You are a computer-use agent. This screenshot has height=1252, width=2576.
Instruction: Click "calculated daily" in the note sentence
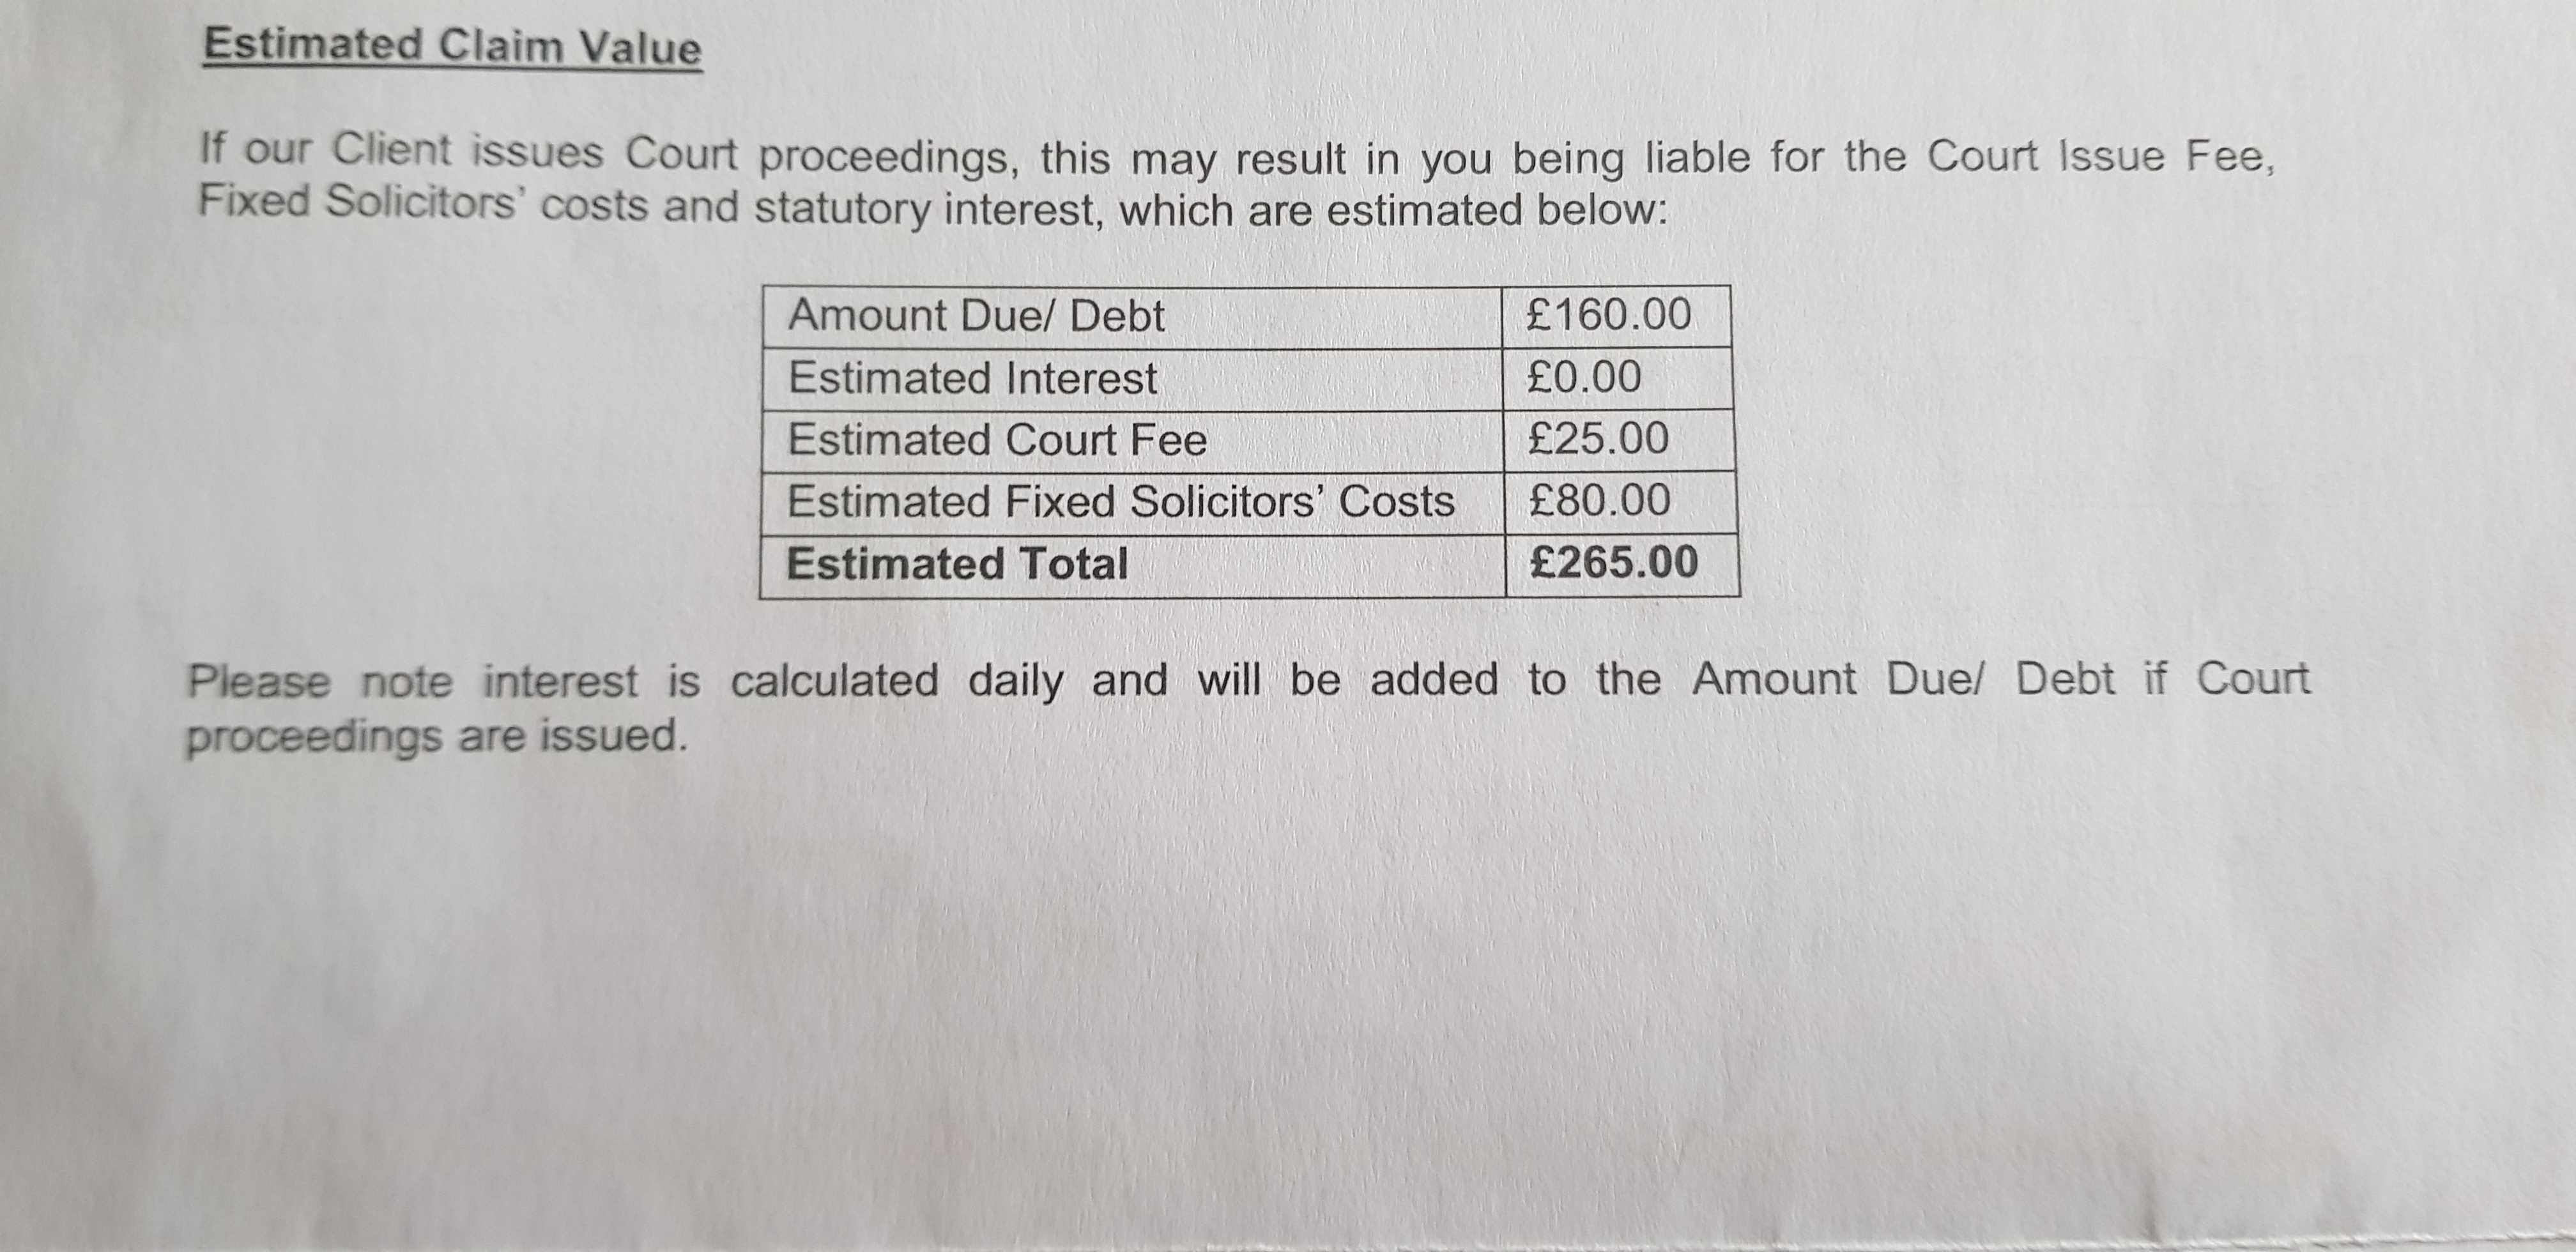[948, 681]
